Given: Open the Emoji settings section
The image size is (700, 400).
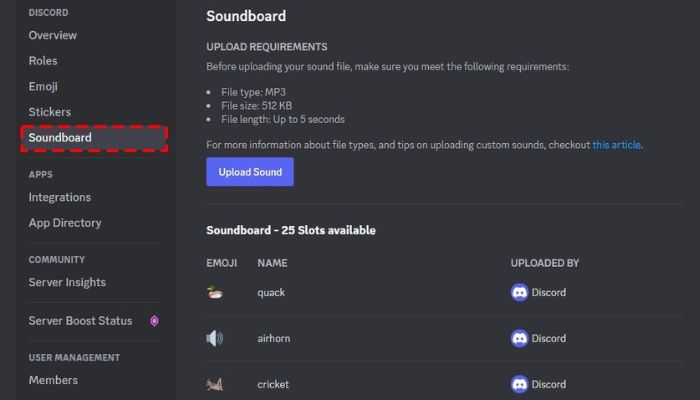Looking at the screenshot, I should (x=43, y=87).
